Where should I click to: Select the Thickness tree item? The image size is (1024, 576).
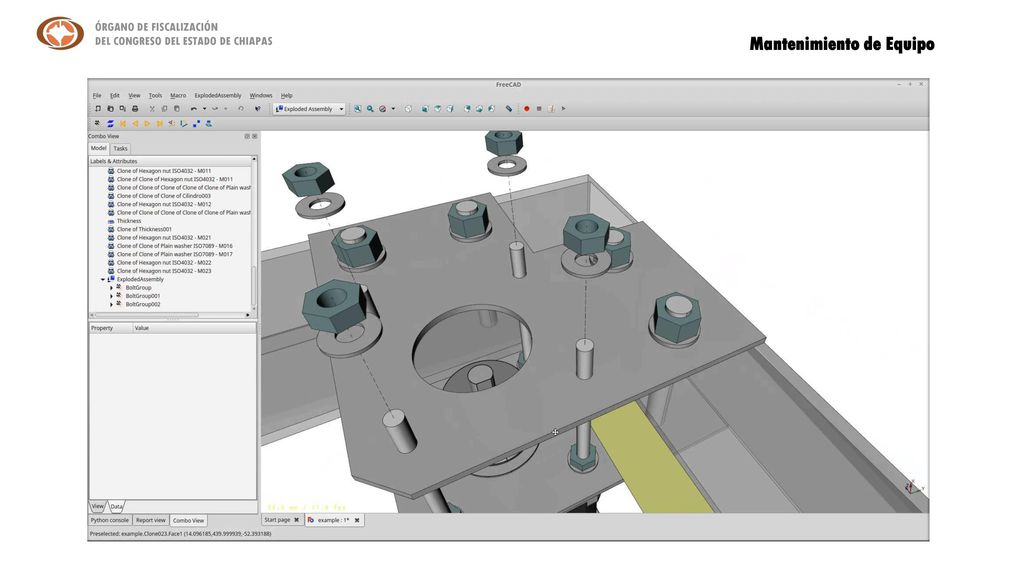tap(129, 221)
